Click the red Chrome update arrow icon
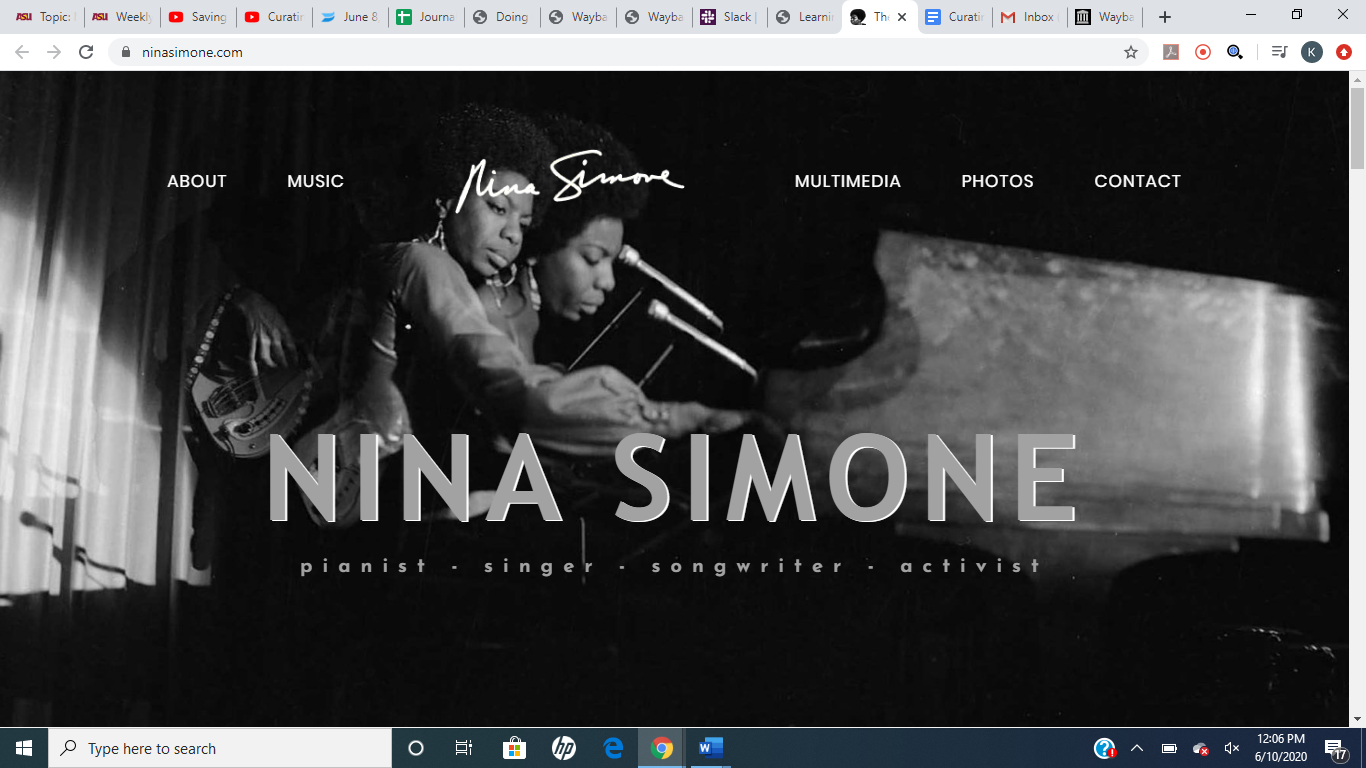1366x768 pixels. tap(1344, 52)
